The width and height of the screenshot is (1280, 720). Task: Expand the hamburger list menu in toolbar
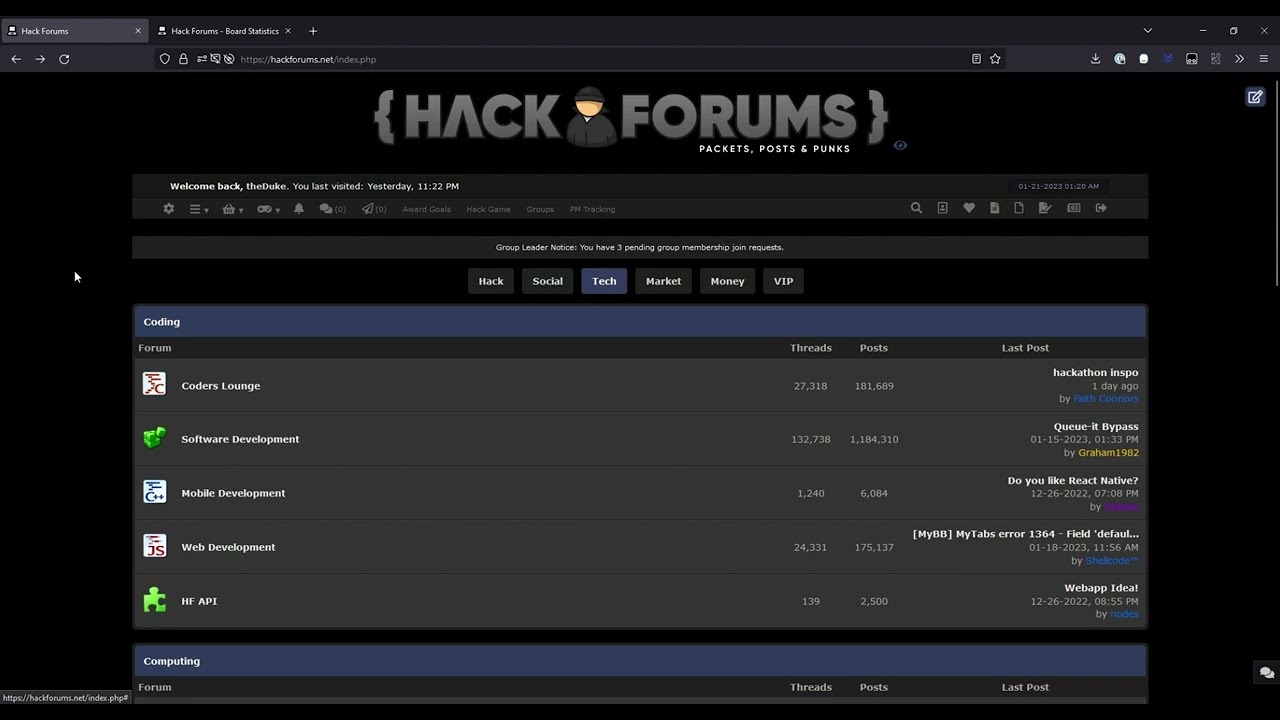tap(199, 209)
